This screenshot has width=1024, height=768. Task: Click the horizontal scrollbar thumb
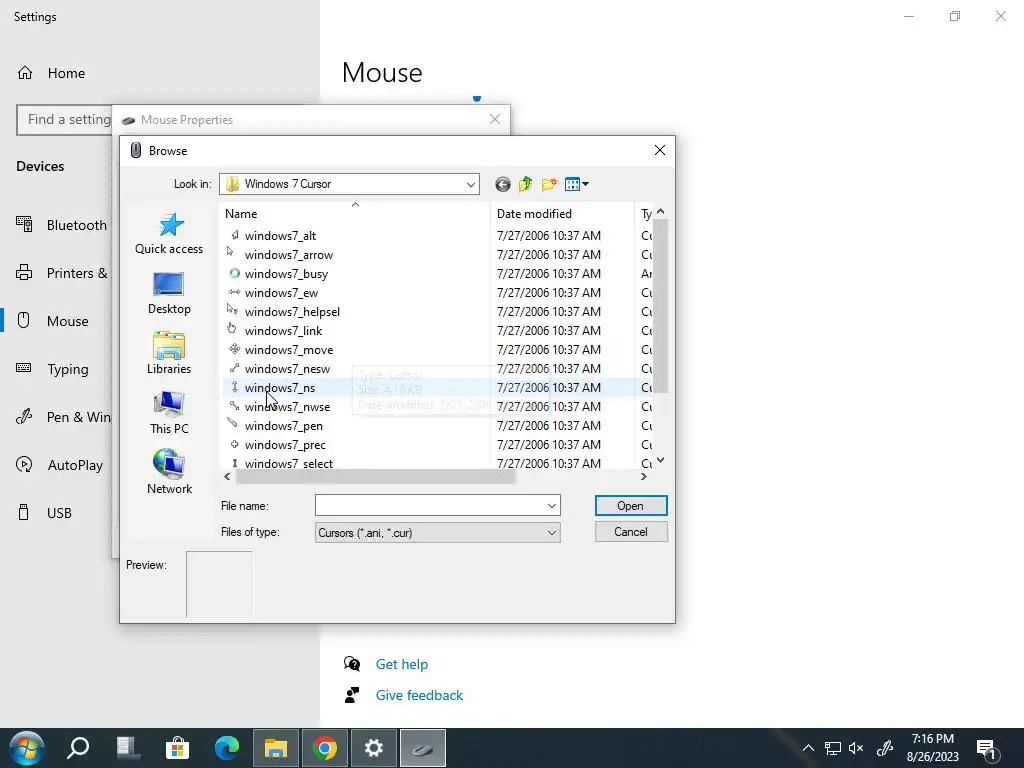(x=375, y=477)
